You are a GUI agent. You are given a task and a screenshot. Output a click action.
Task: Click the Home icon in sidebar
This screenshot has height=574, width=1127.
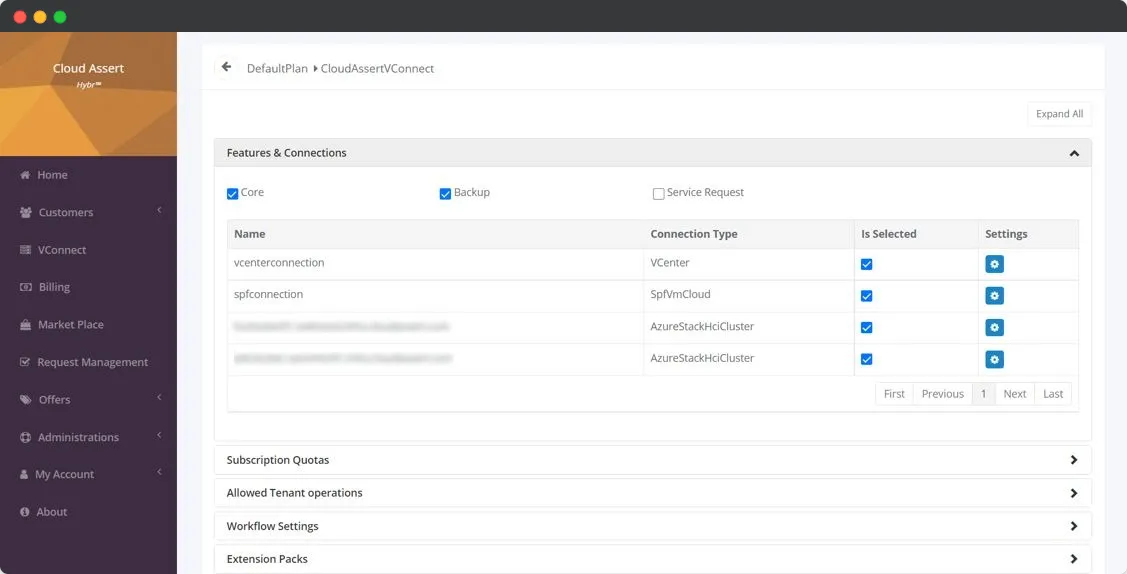25,175
